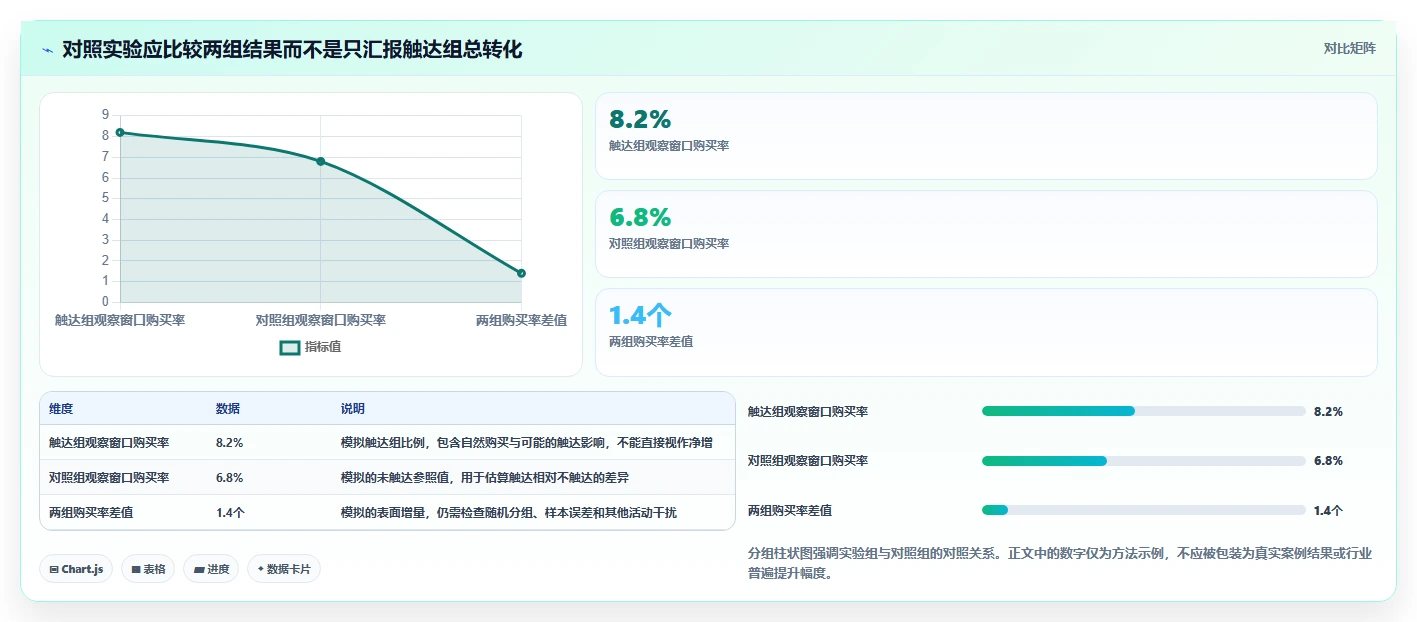
Task: Click progress value 8.2% beside bar
Action: 1328,411
